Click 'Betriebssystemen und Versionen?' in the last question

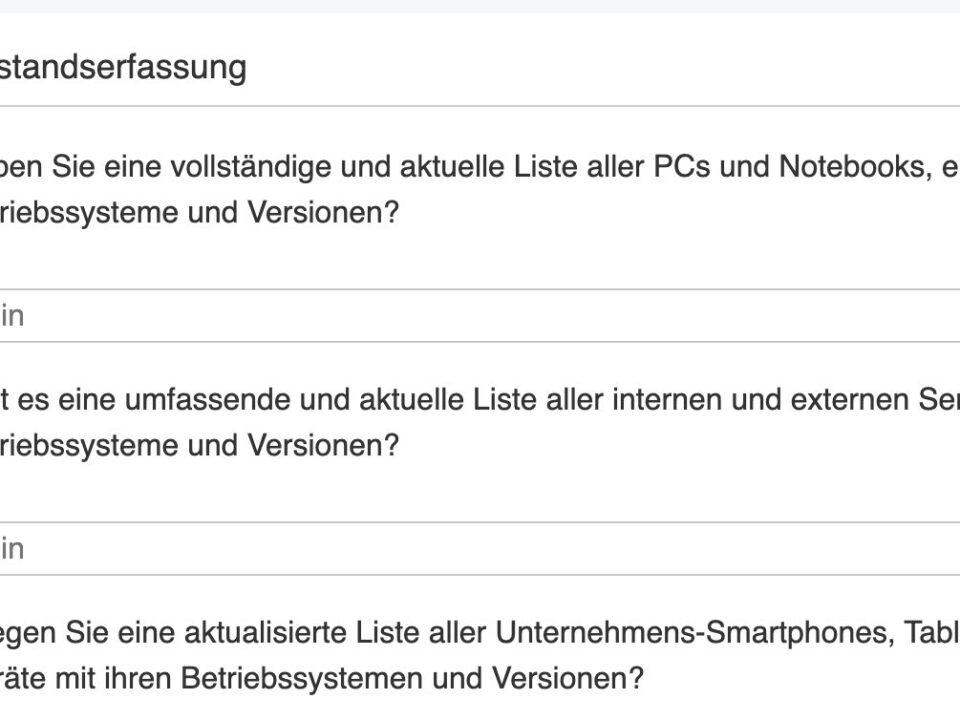(x=412, y=678)
